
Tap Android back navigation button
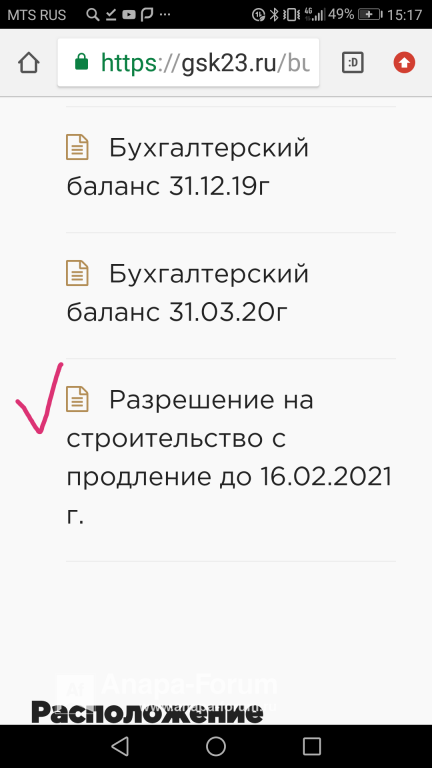click(120, 746)
